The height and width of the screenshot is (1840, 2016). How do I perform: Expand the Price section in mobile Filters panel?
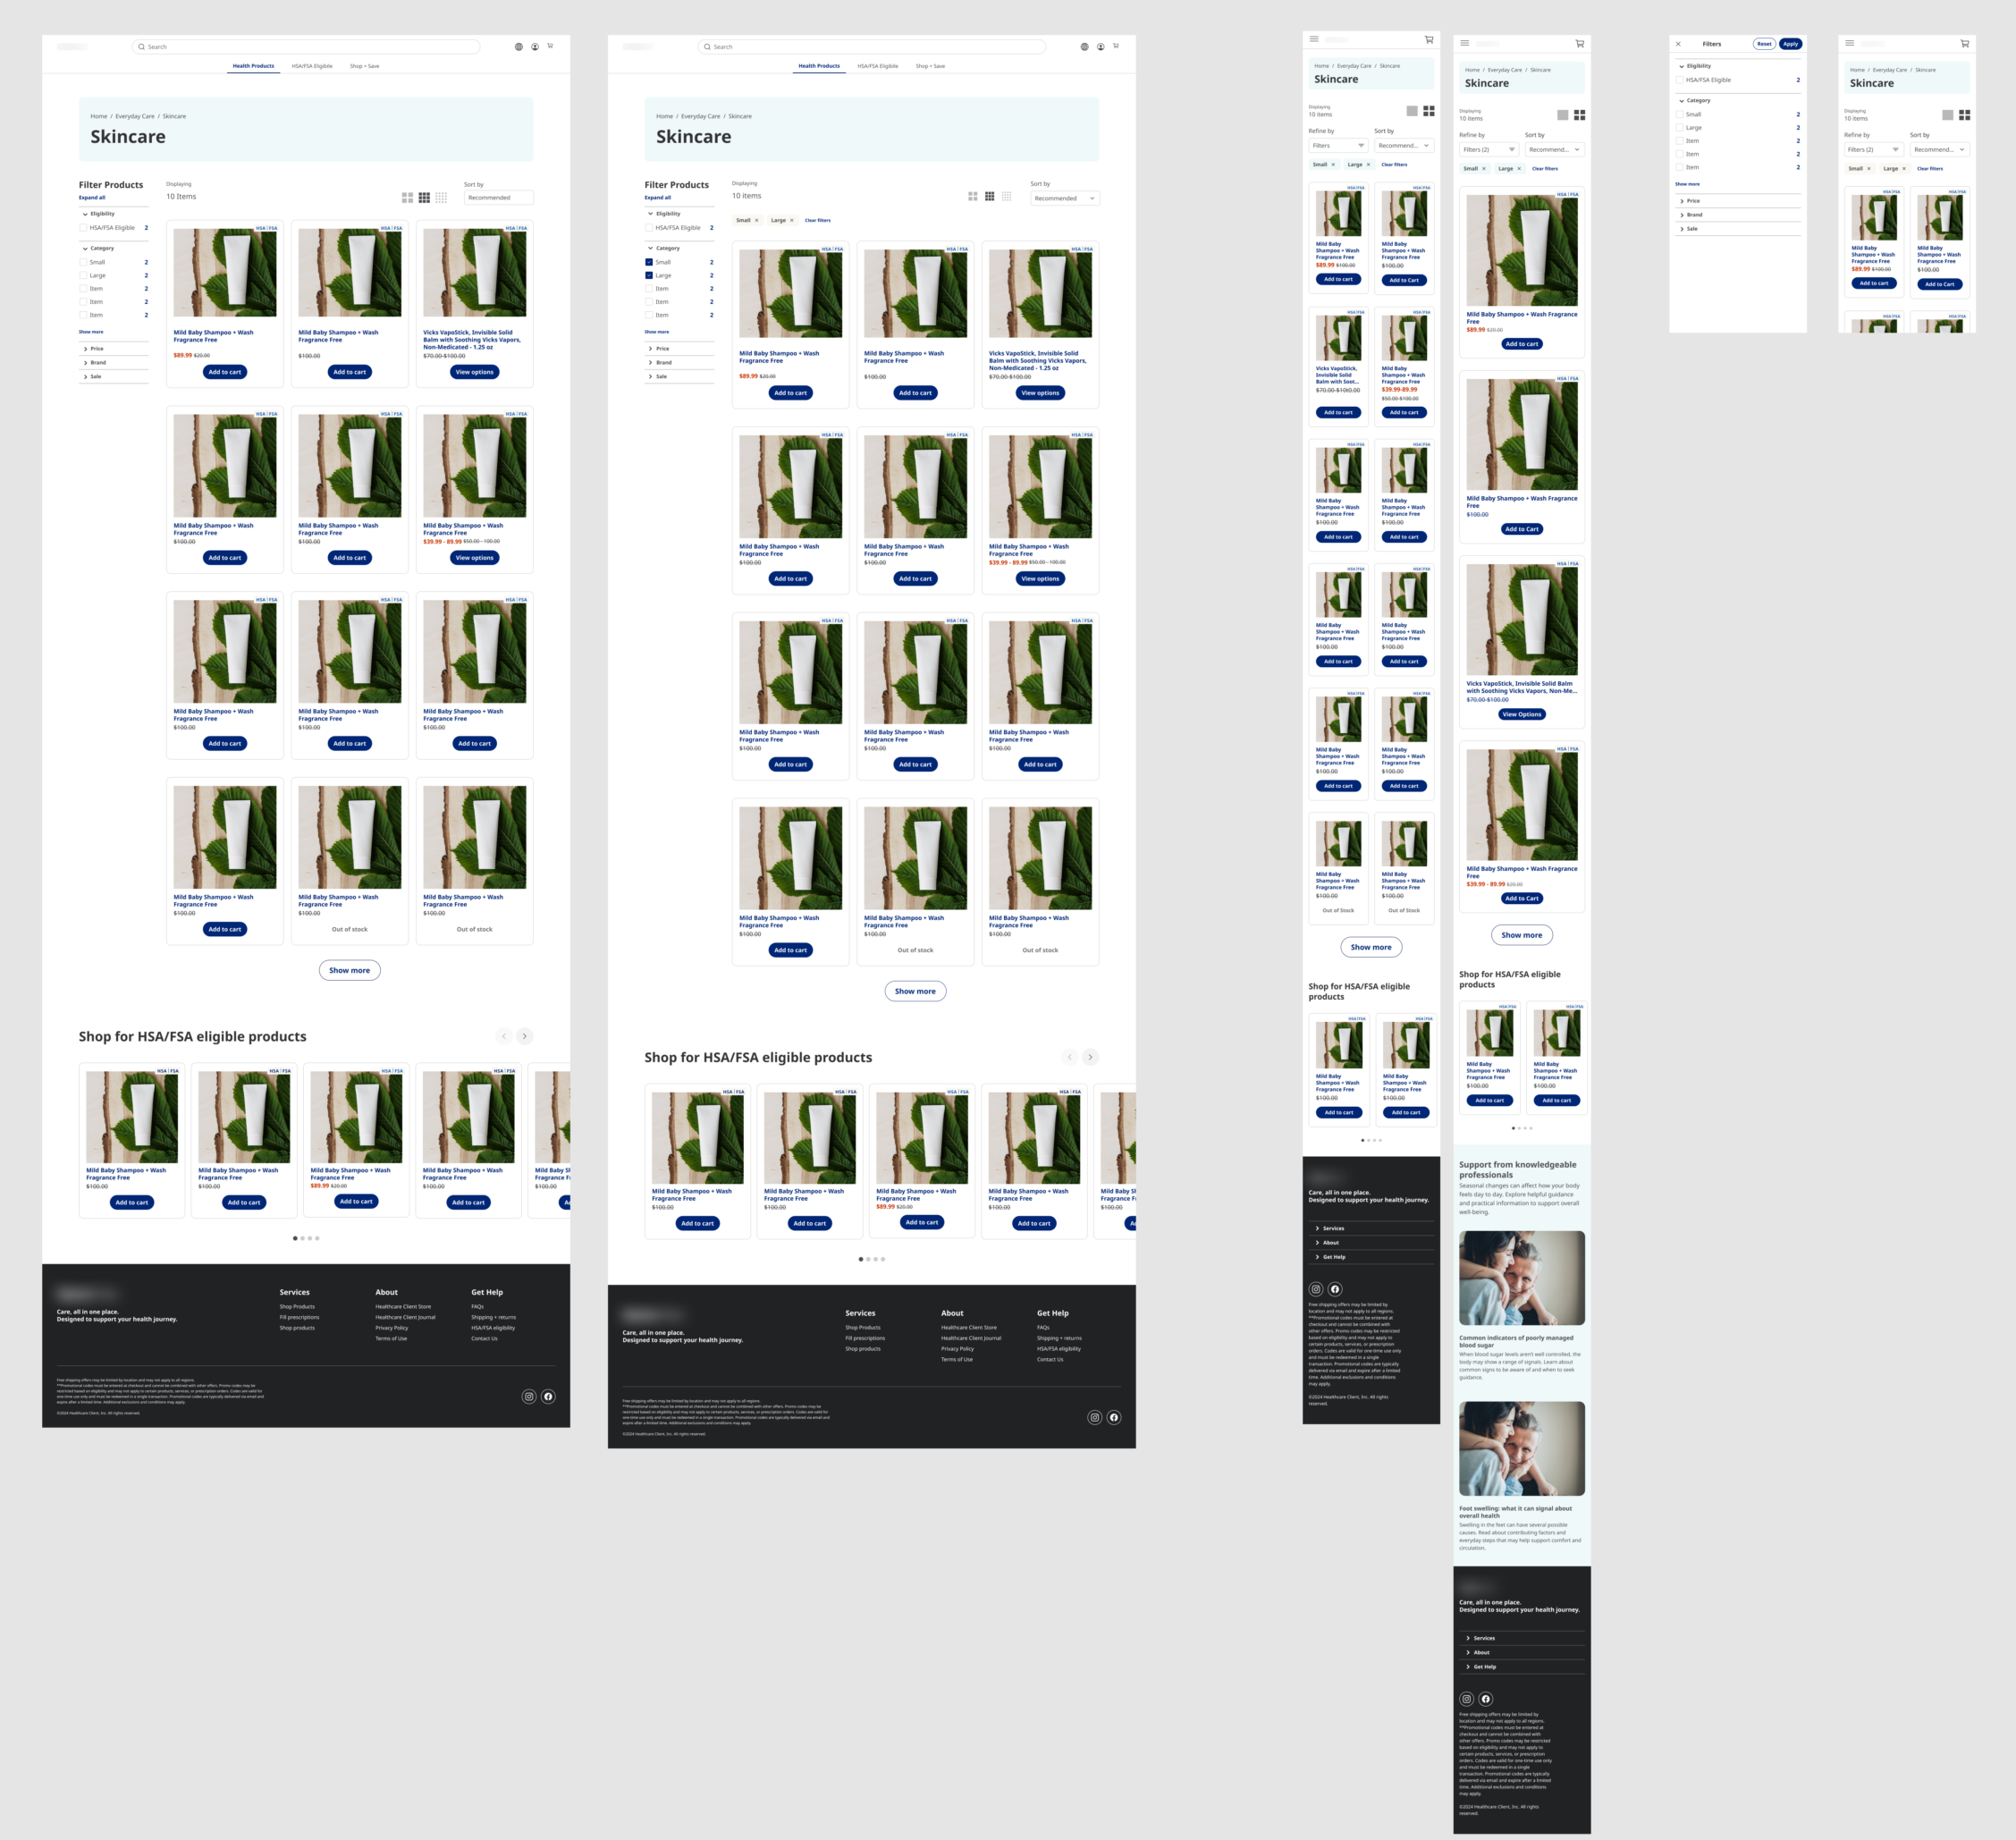pyautogui.click(x=1692, y=201)
